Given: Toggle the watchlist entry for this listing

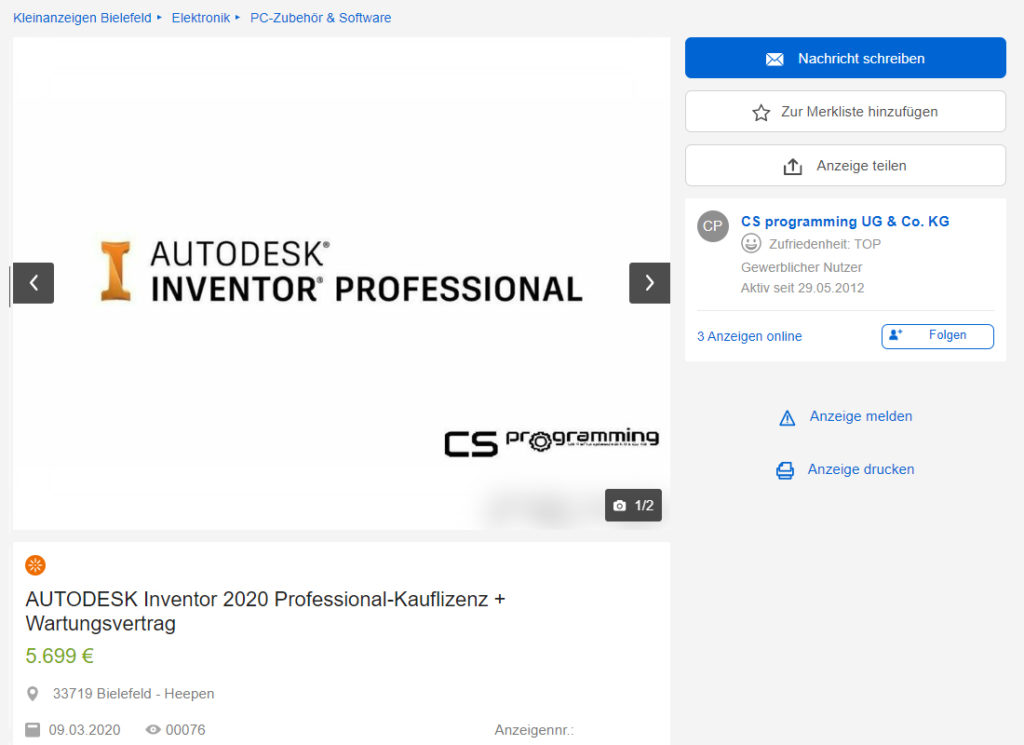Looking at the screenshot, I should tap(845, 111).
